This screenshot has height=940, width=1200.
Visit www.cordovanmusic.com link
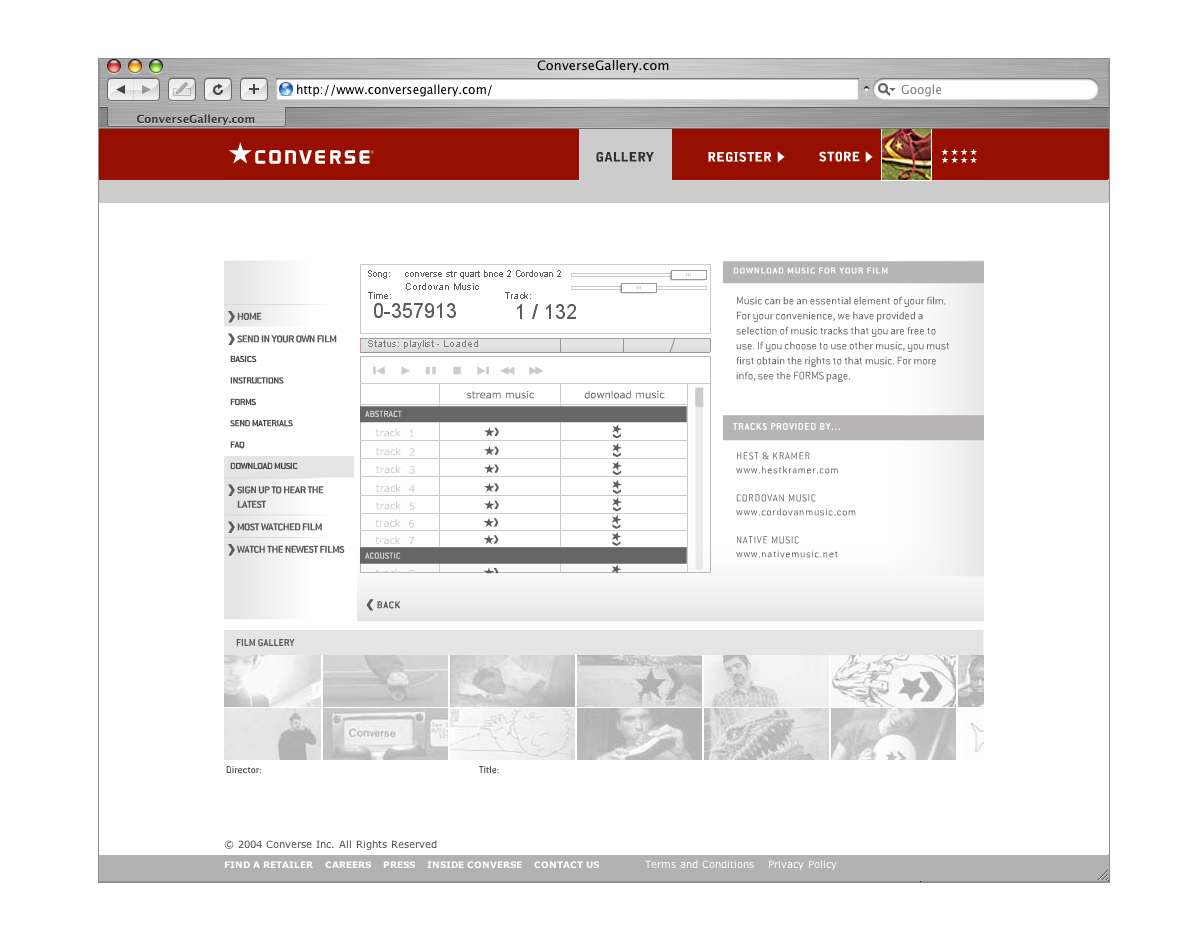[796, 512]
